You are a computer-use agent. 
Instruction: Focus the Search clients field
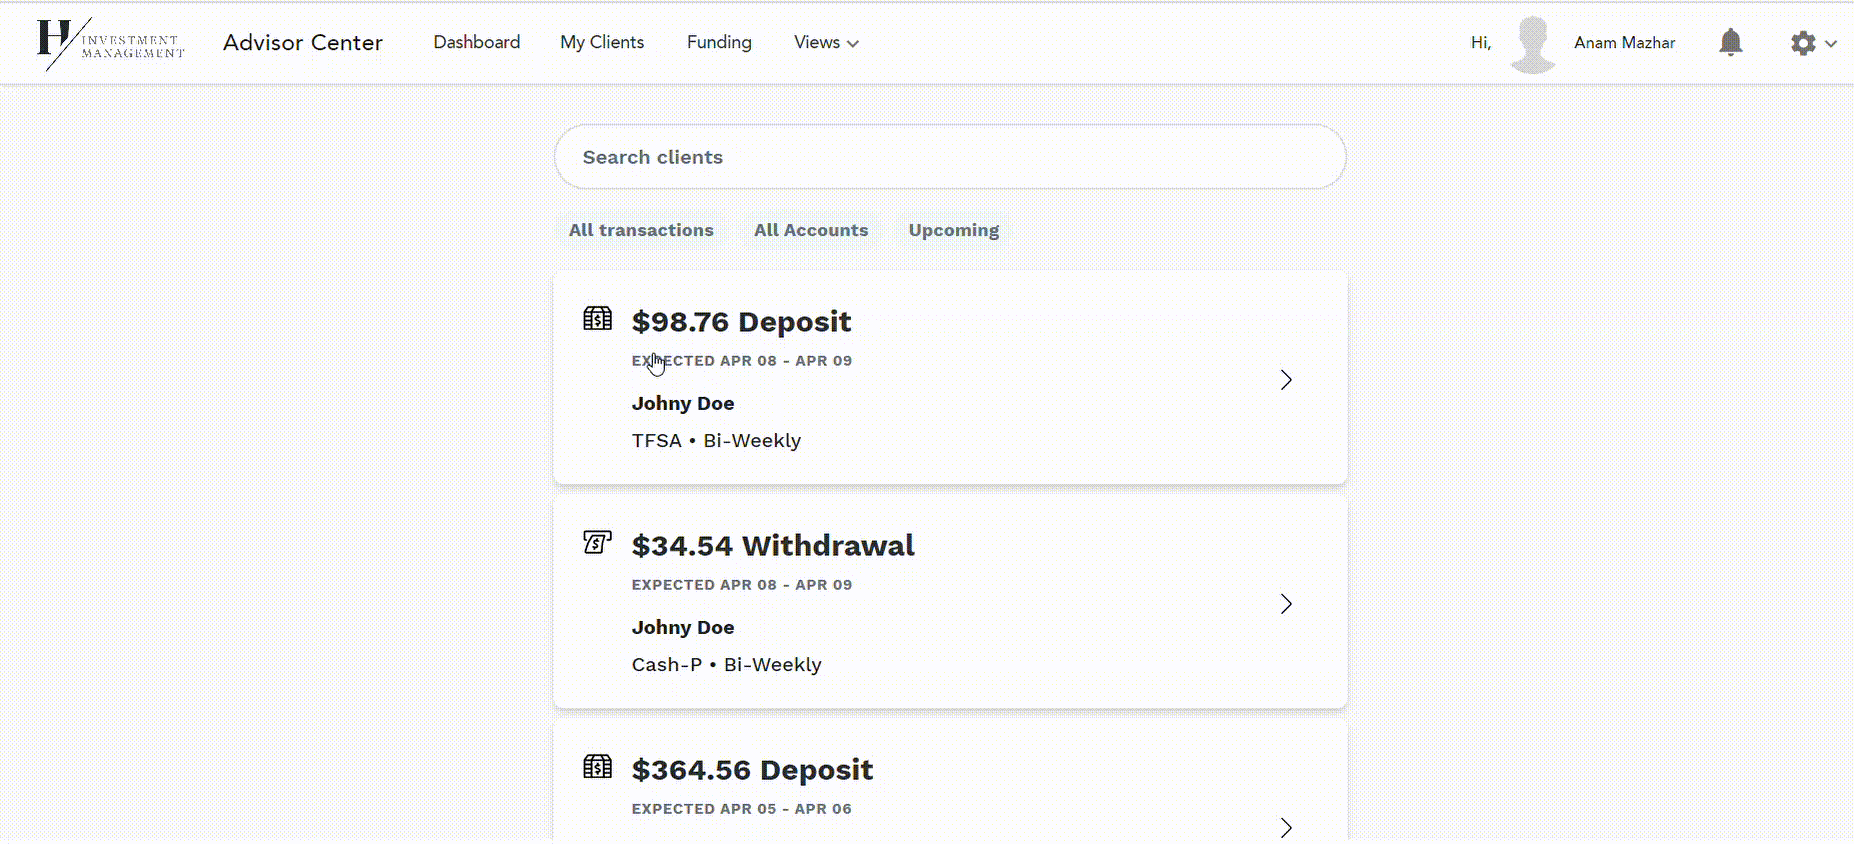(950, 157)
